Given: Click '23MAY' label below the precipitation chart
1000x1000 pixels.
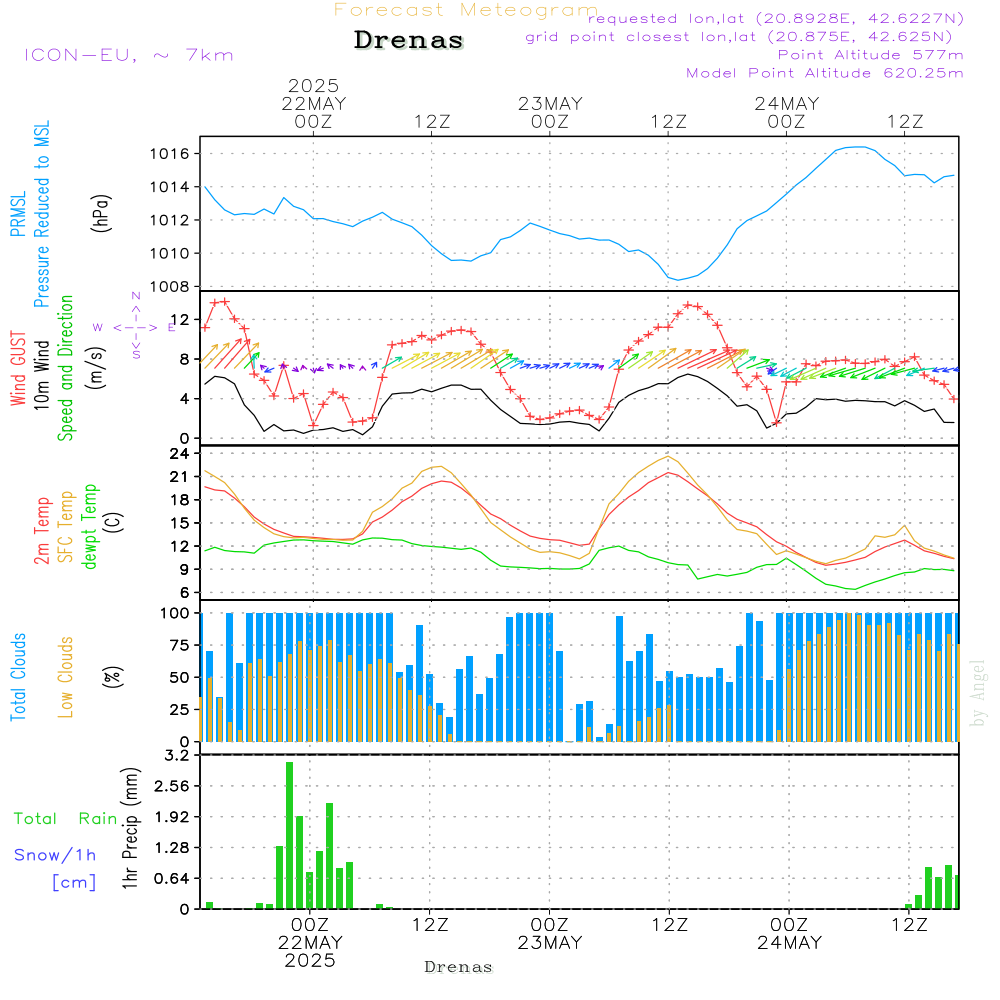Looking at the screenshot, I should (550, 942).
